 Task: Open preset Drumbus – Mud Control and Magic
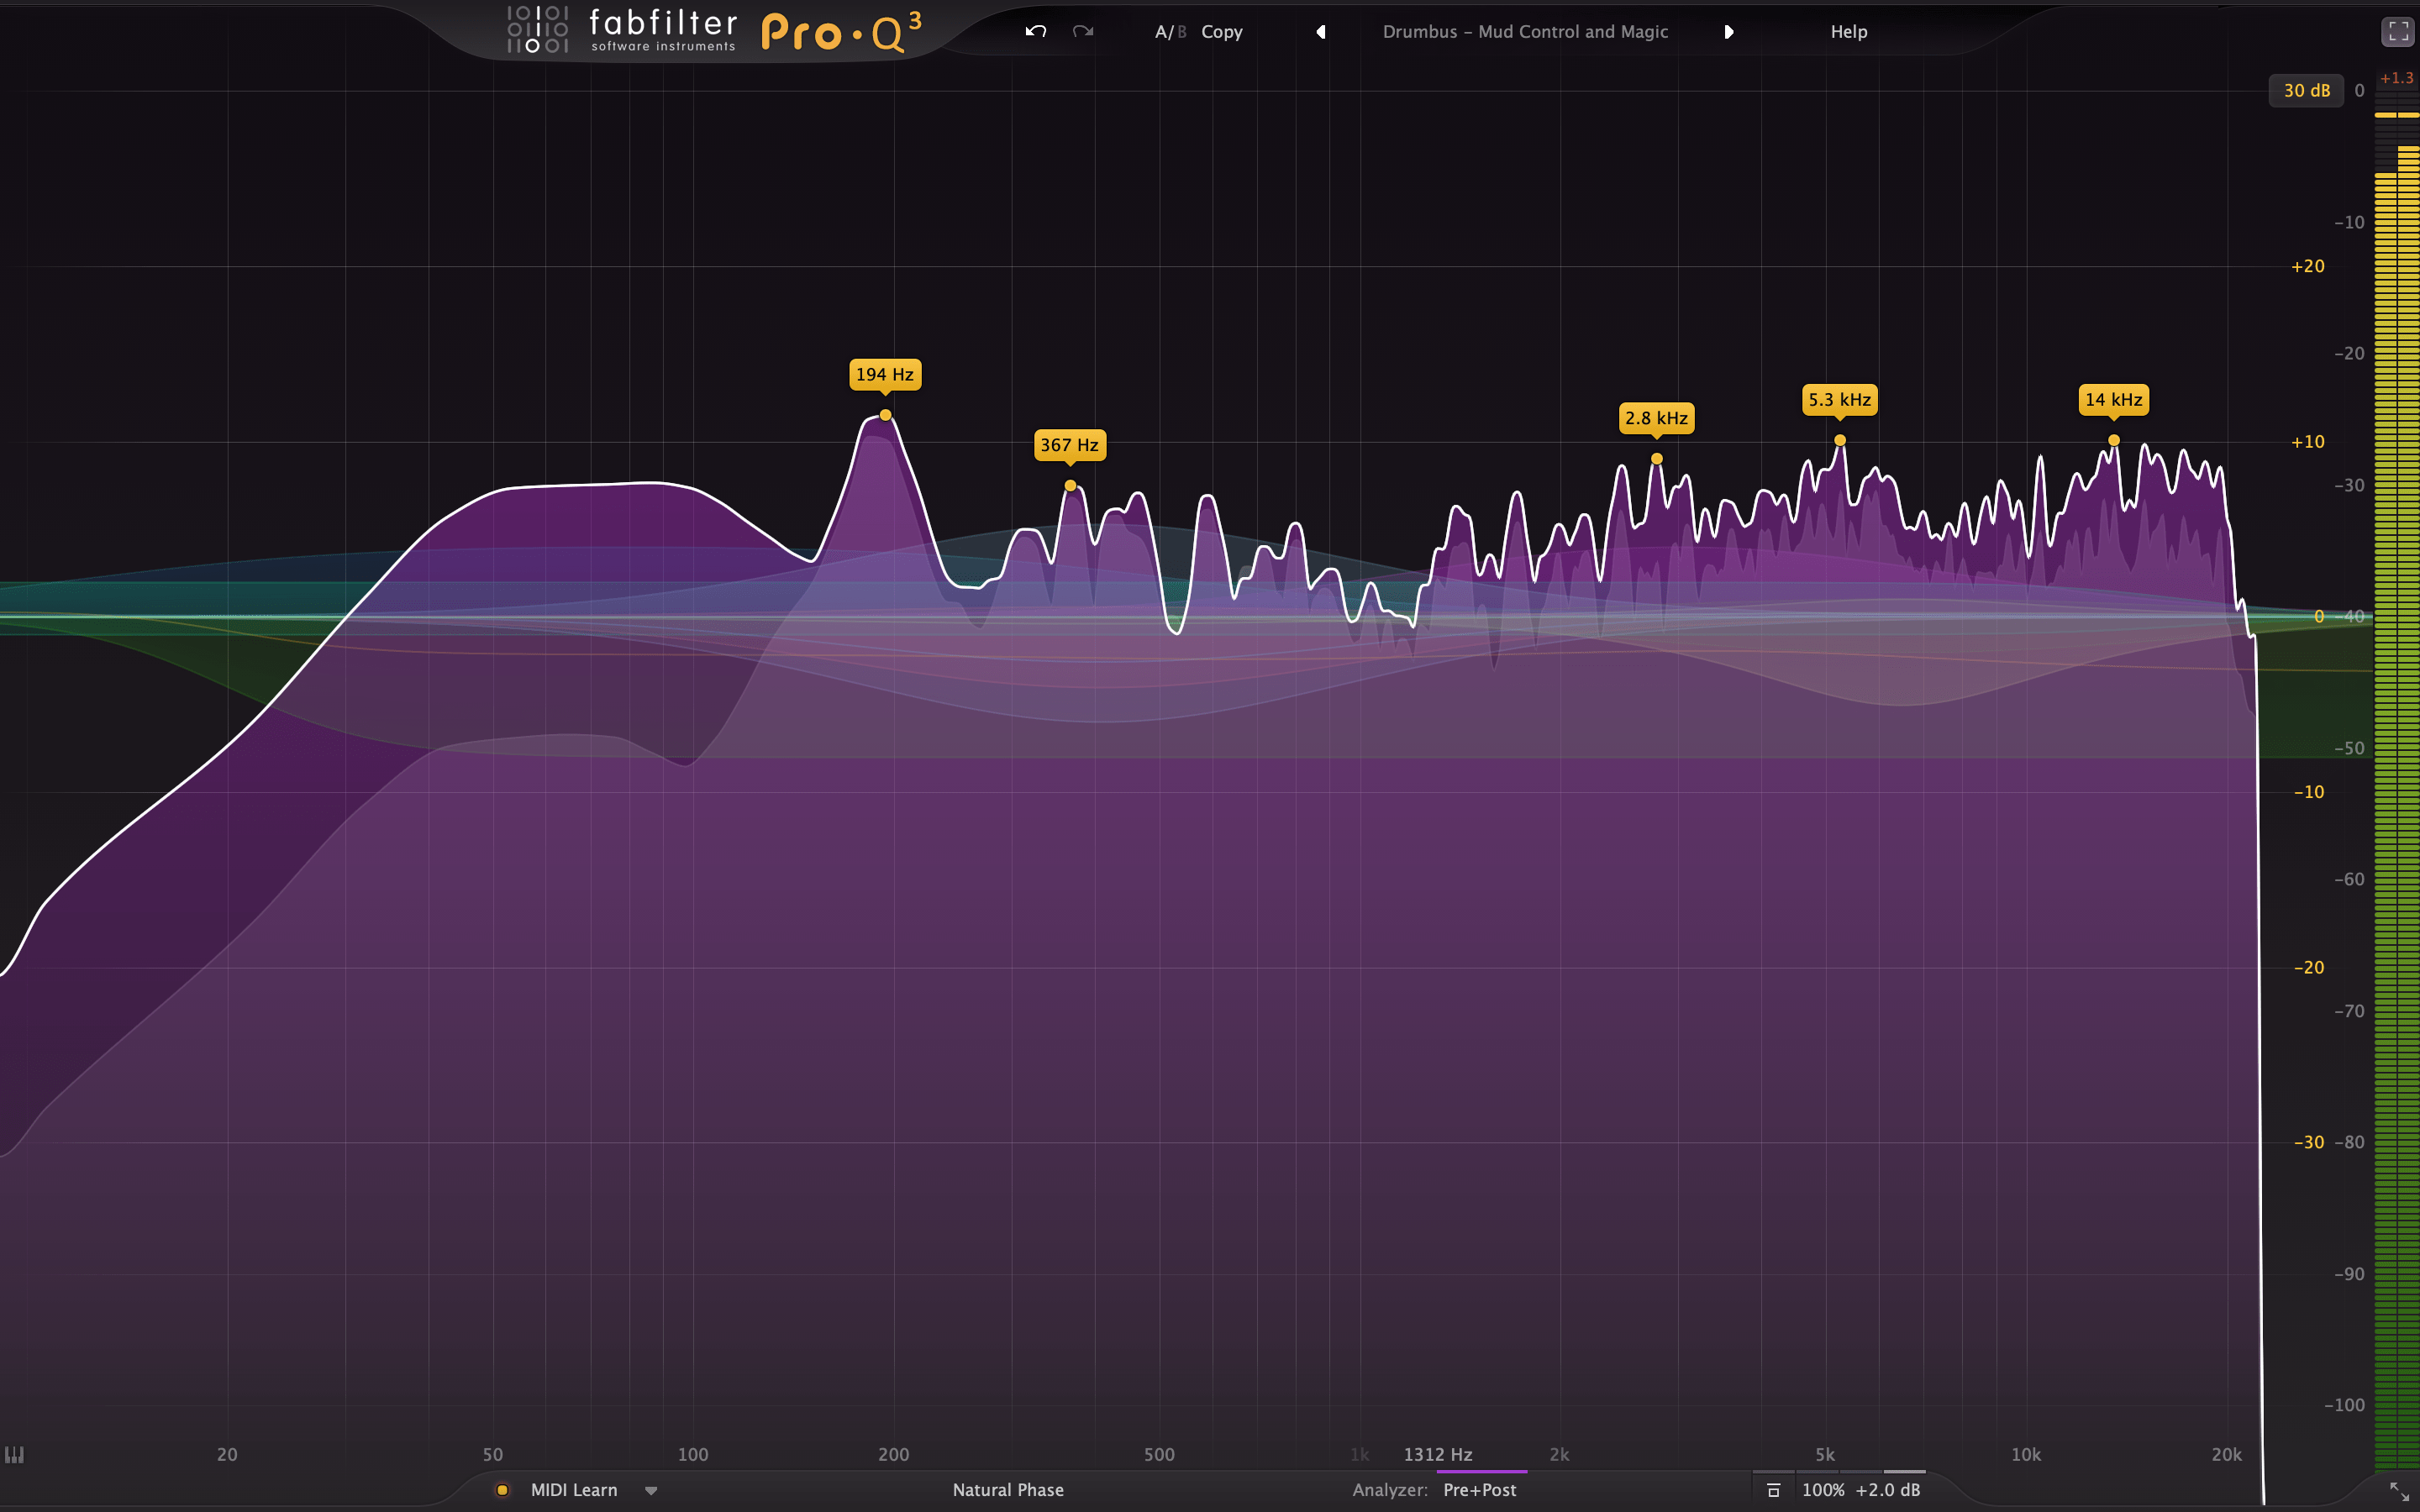click(x=1525, y=31)
